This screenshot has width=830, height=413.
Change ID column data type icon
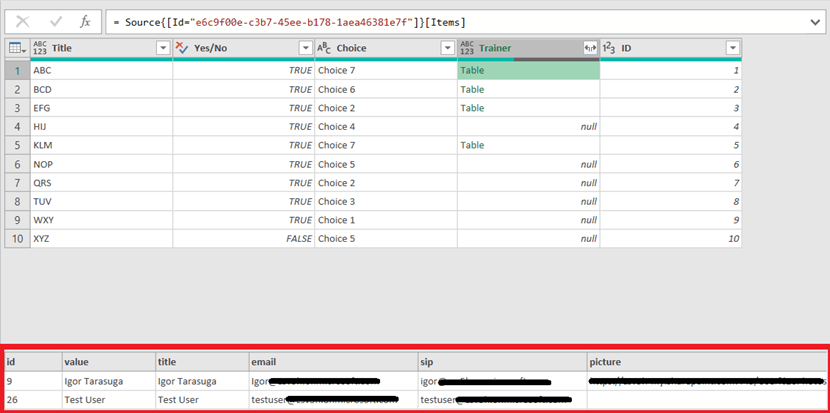click(x=609, y=48)
